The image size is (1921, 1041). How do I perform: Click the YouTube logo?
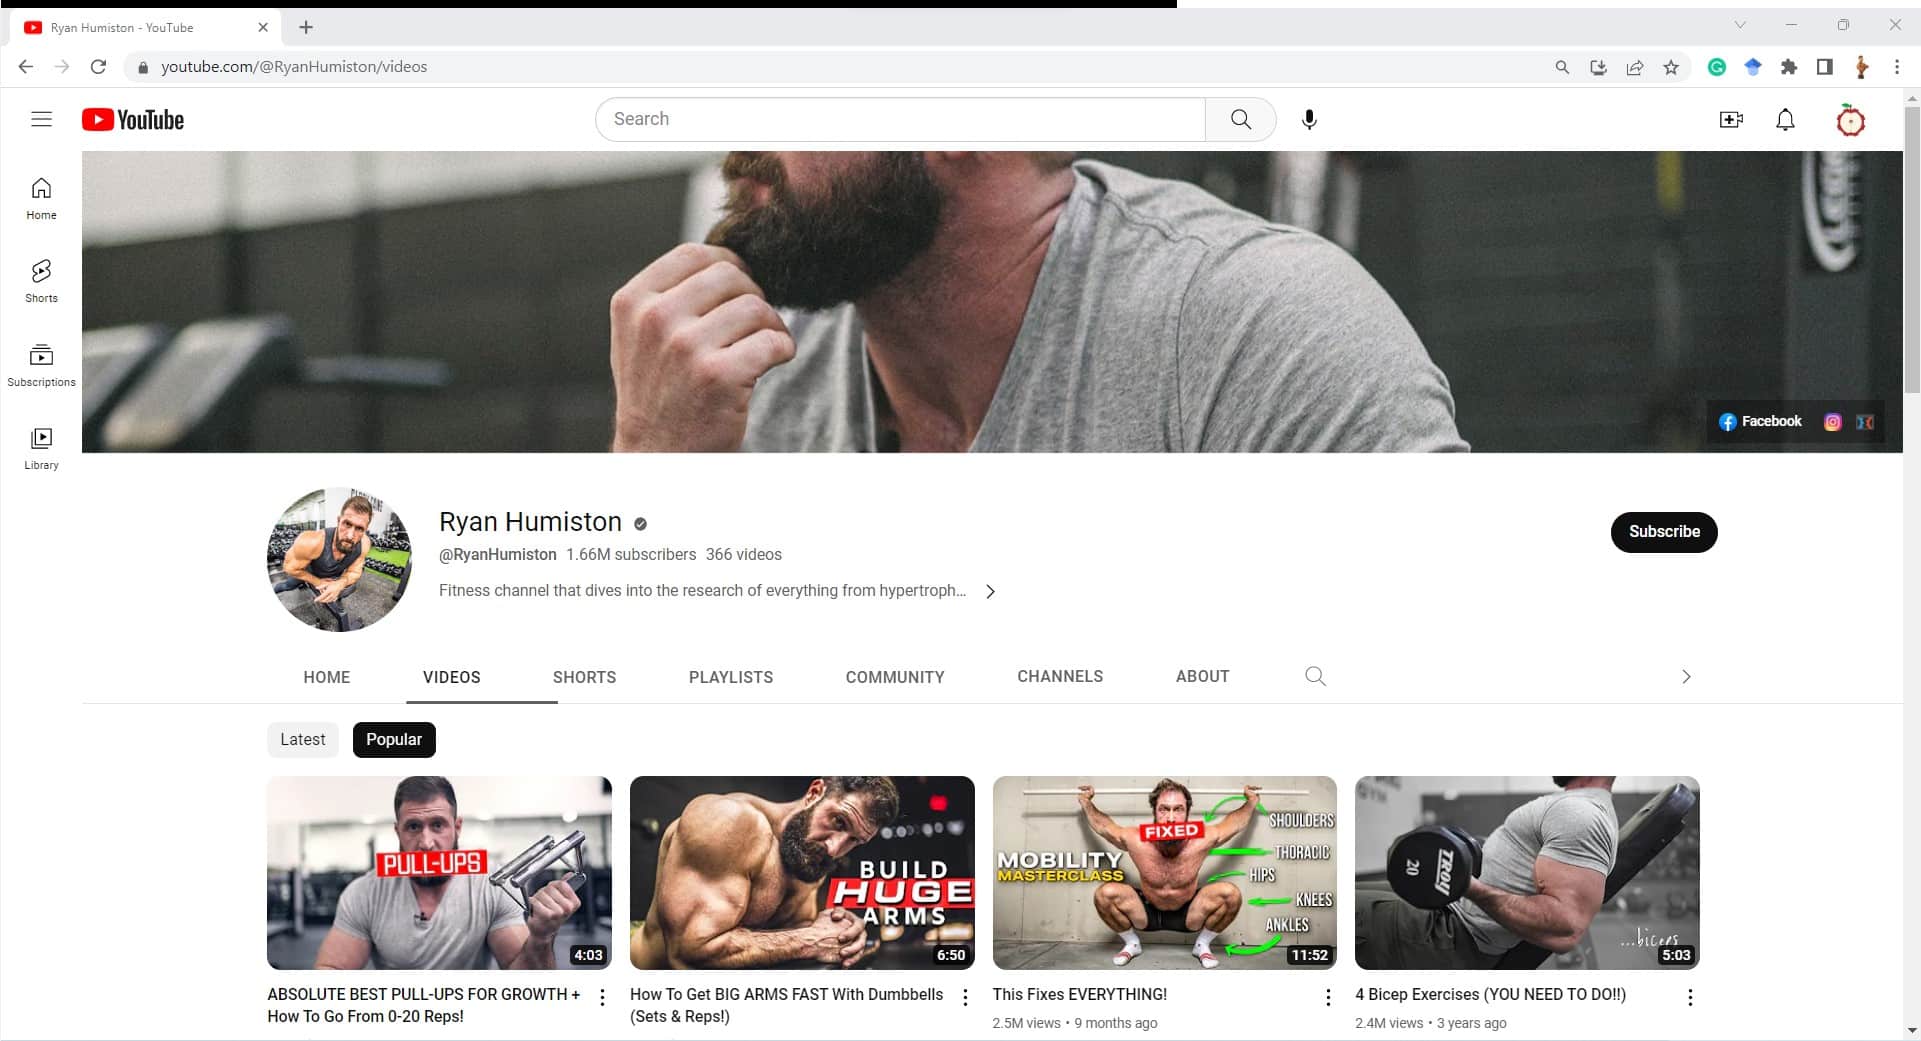click(x=132, y=119)
